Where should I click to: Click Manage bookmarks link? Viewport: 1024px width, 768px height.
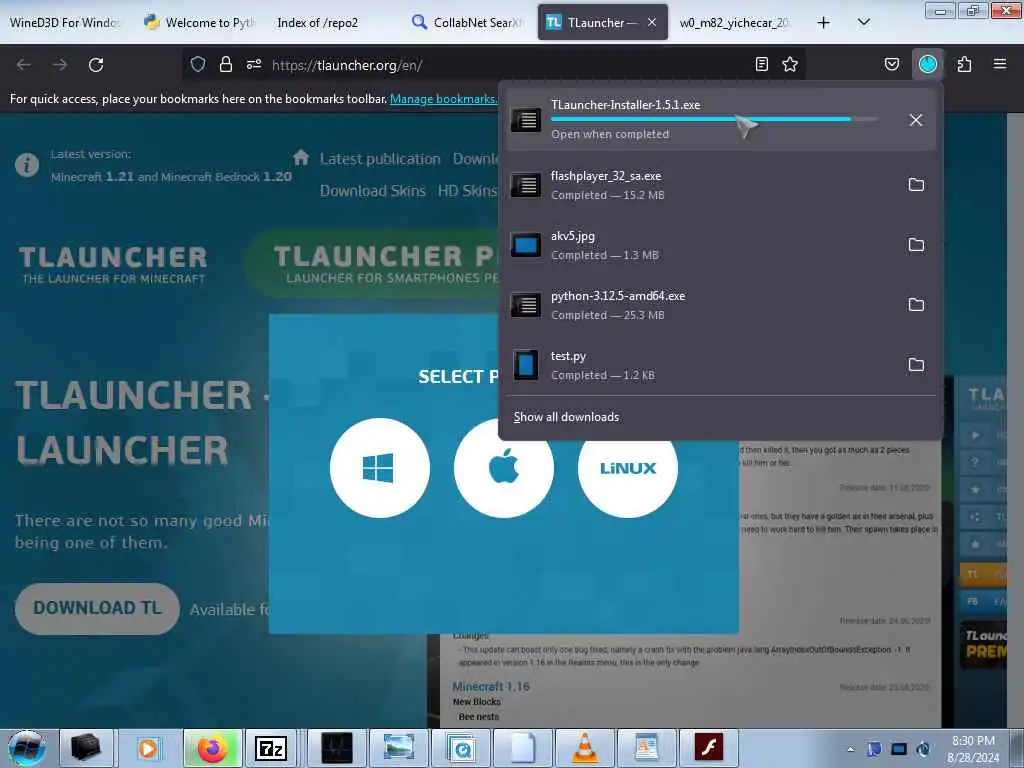pos(443,99)
